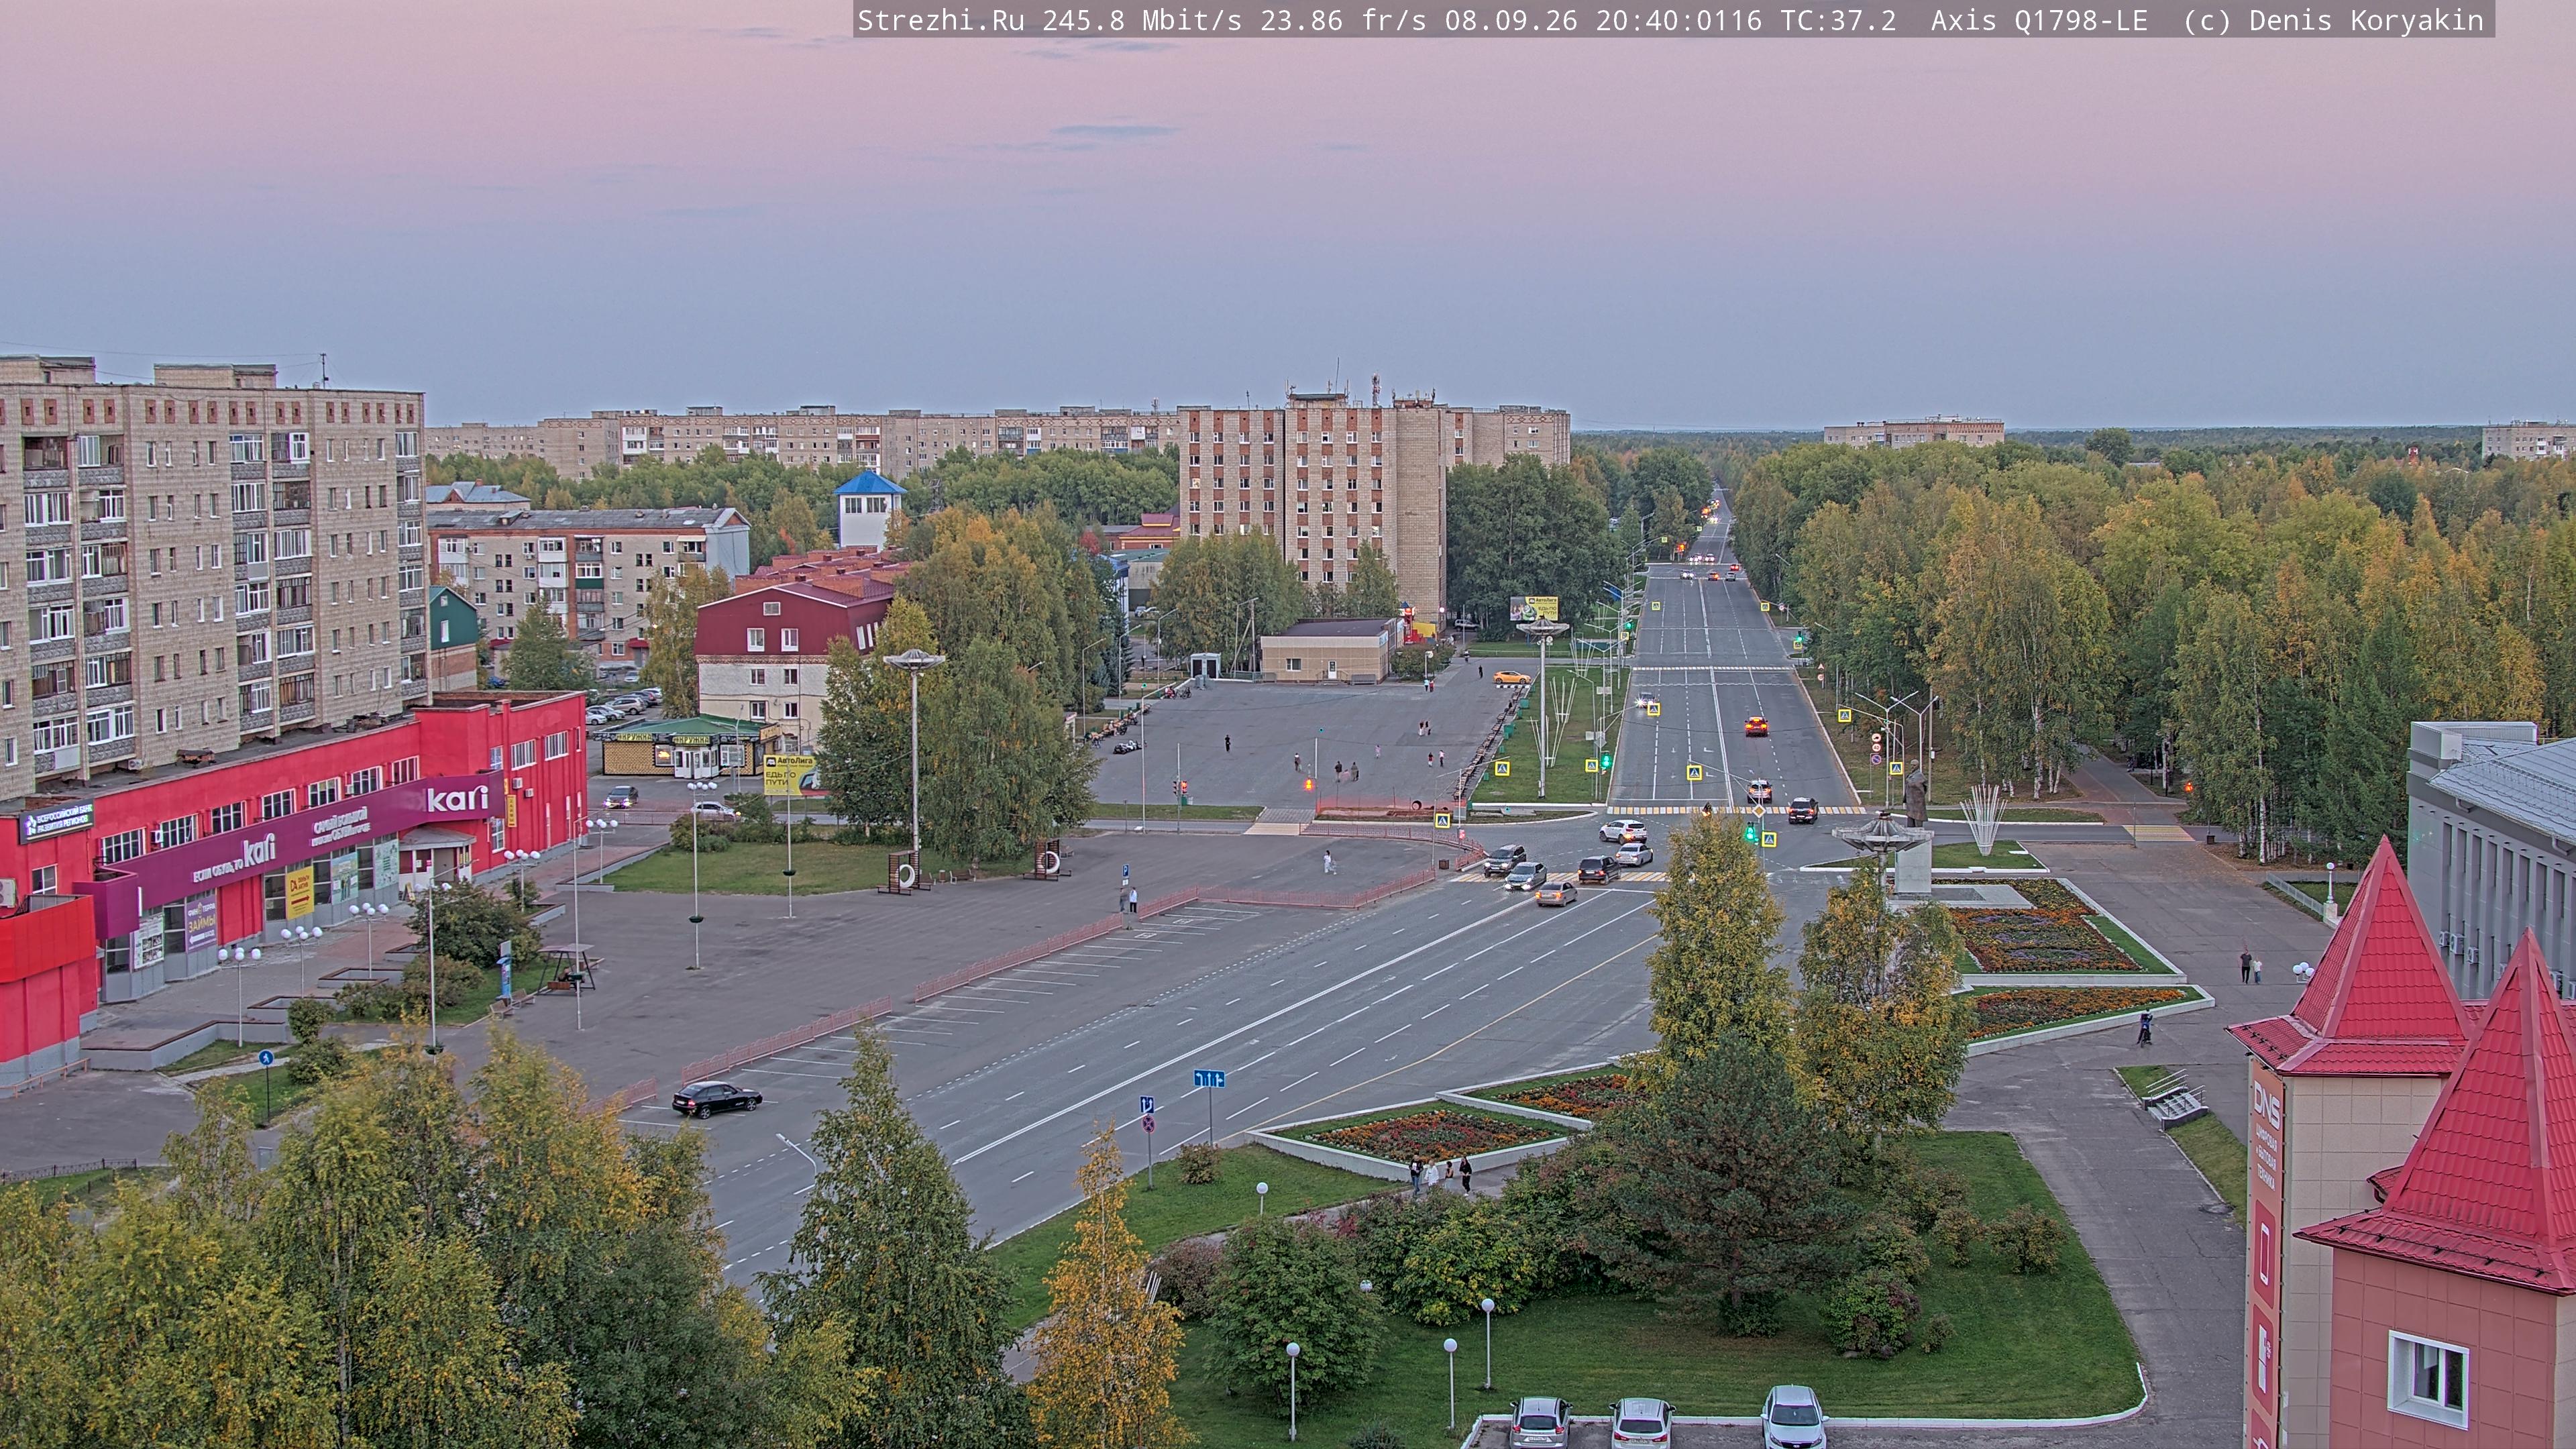Click the black sedan parked in the lot
2576x1449 pixels.
(x=716, y=1098)
